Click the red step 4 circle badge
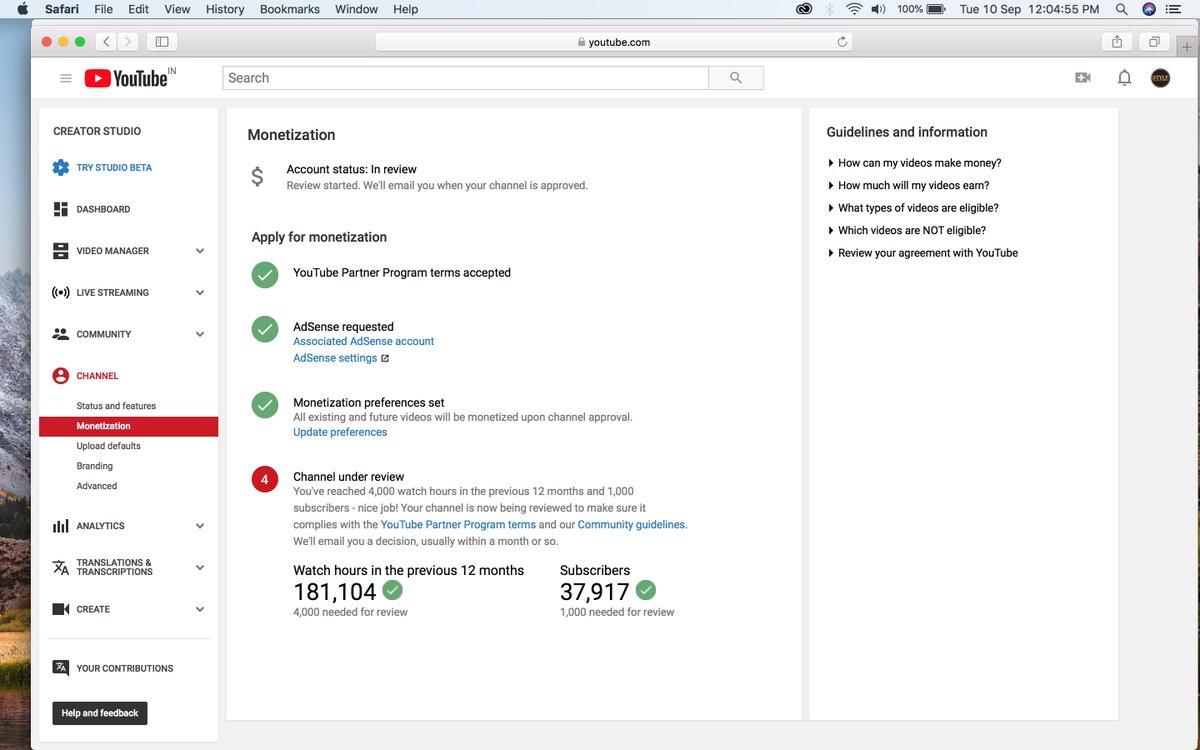Image resolution: width=1200 pixels, height=750 pixels. tap(265, 480)
